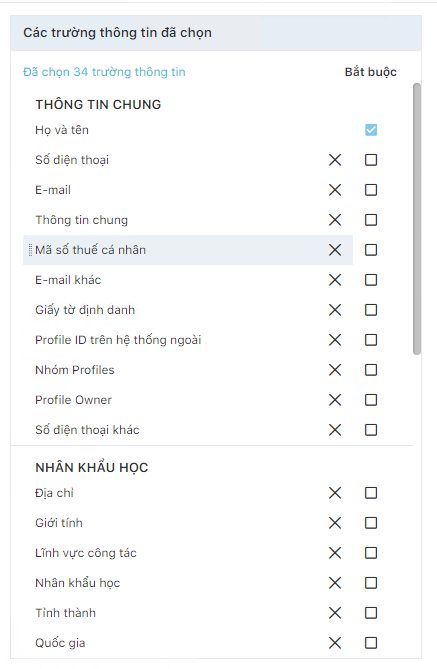Screen dimensions: 437x669
Task: Remove the Quốc gia field
Action: click(335, 643)
